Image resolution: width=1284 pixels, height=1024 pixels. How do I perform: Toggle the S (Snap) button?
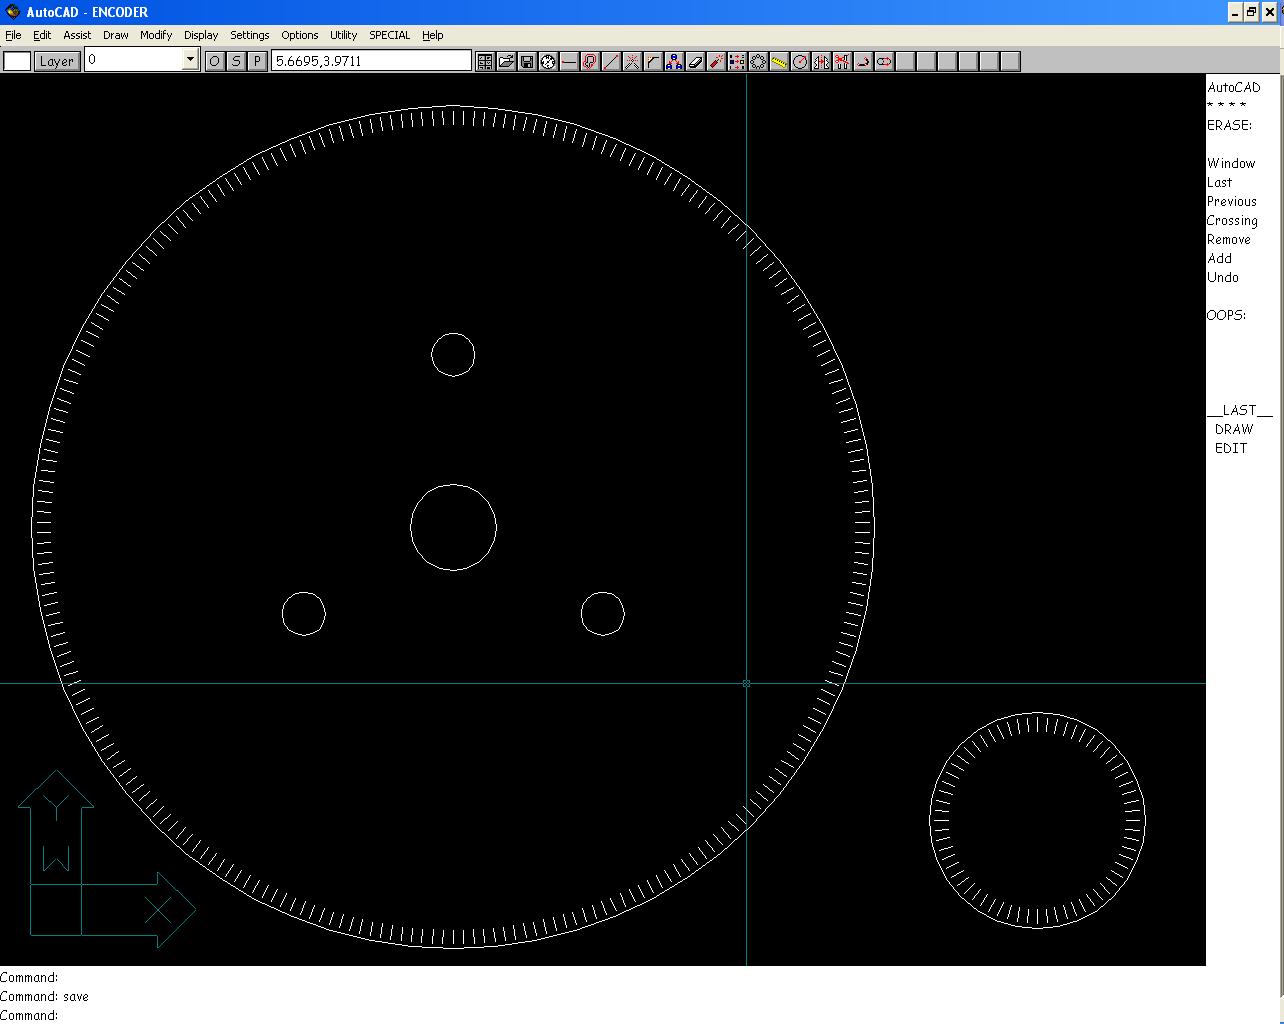click(236, 61)
